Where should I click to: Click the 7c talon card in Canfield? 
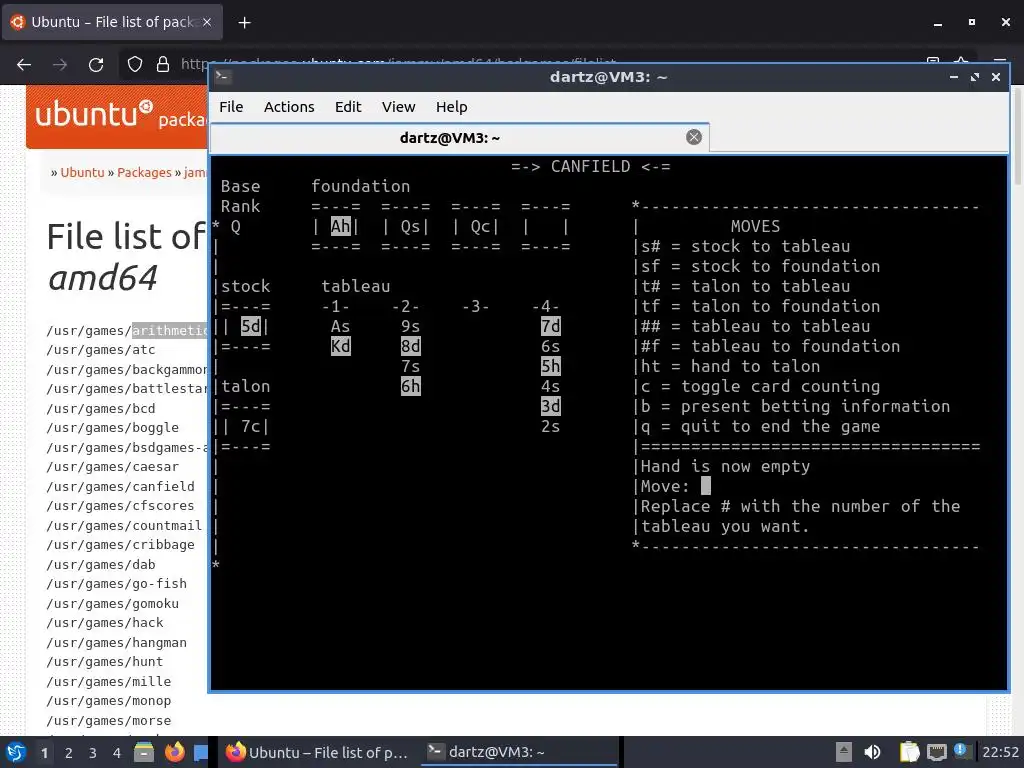[251, 426]
